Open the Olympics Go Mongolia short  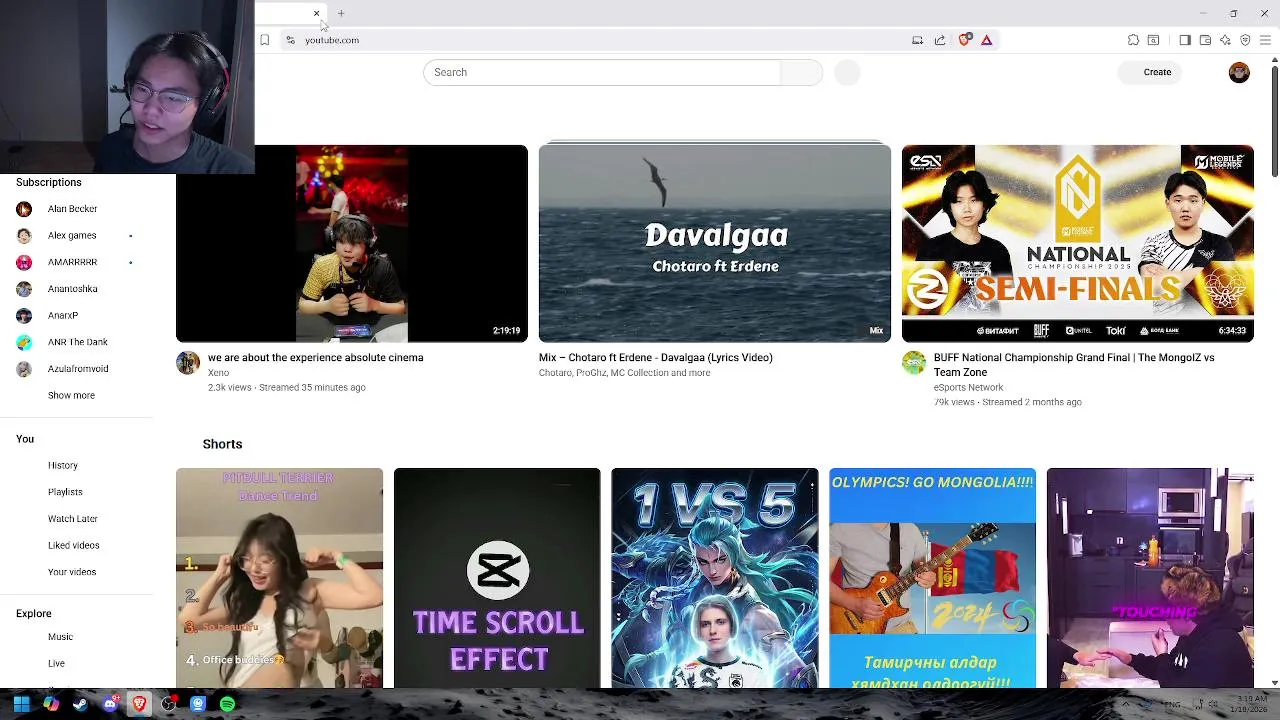point(932,578)
